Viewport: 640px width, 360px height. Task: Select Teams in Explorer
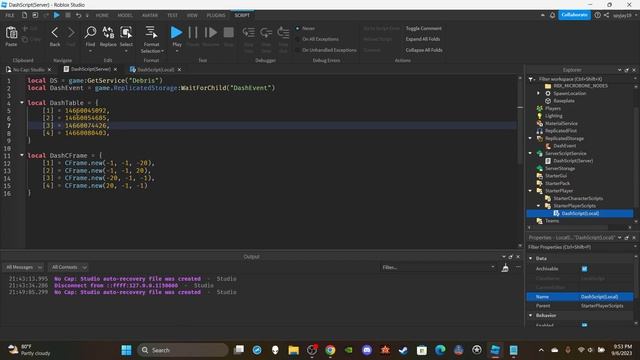click(552, 221)
